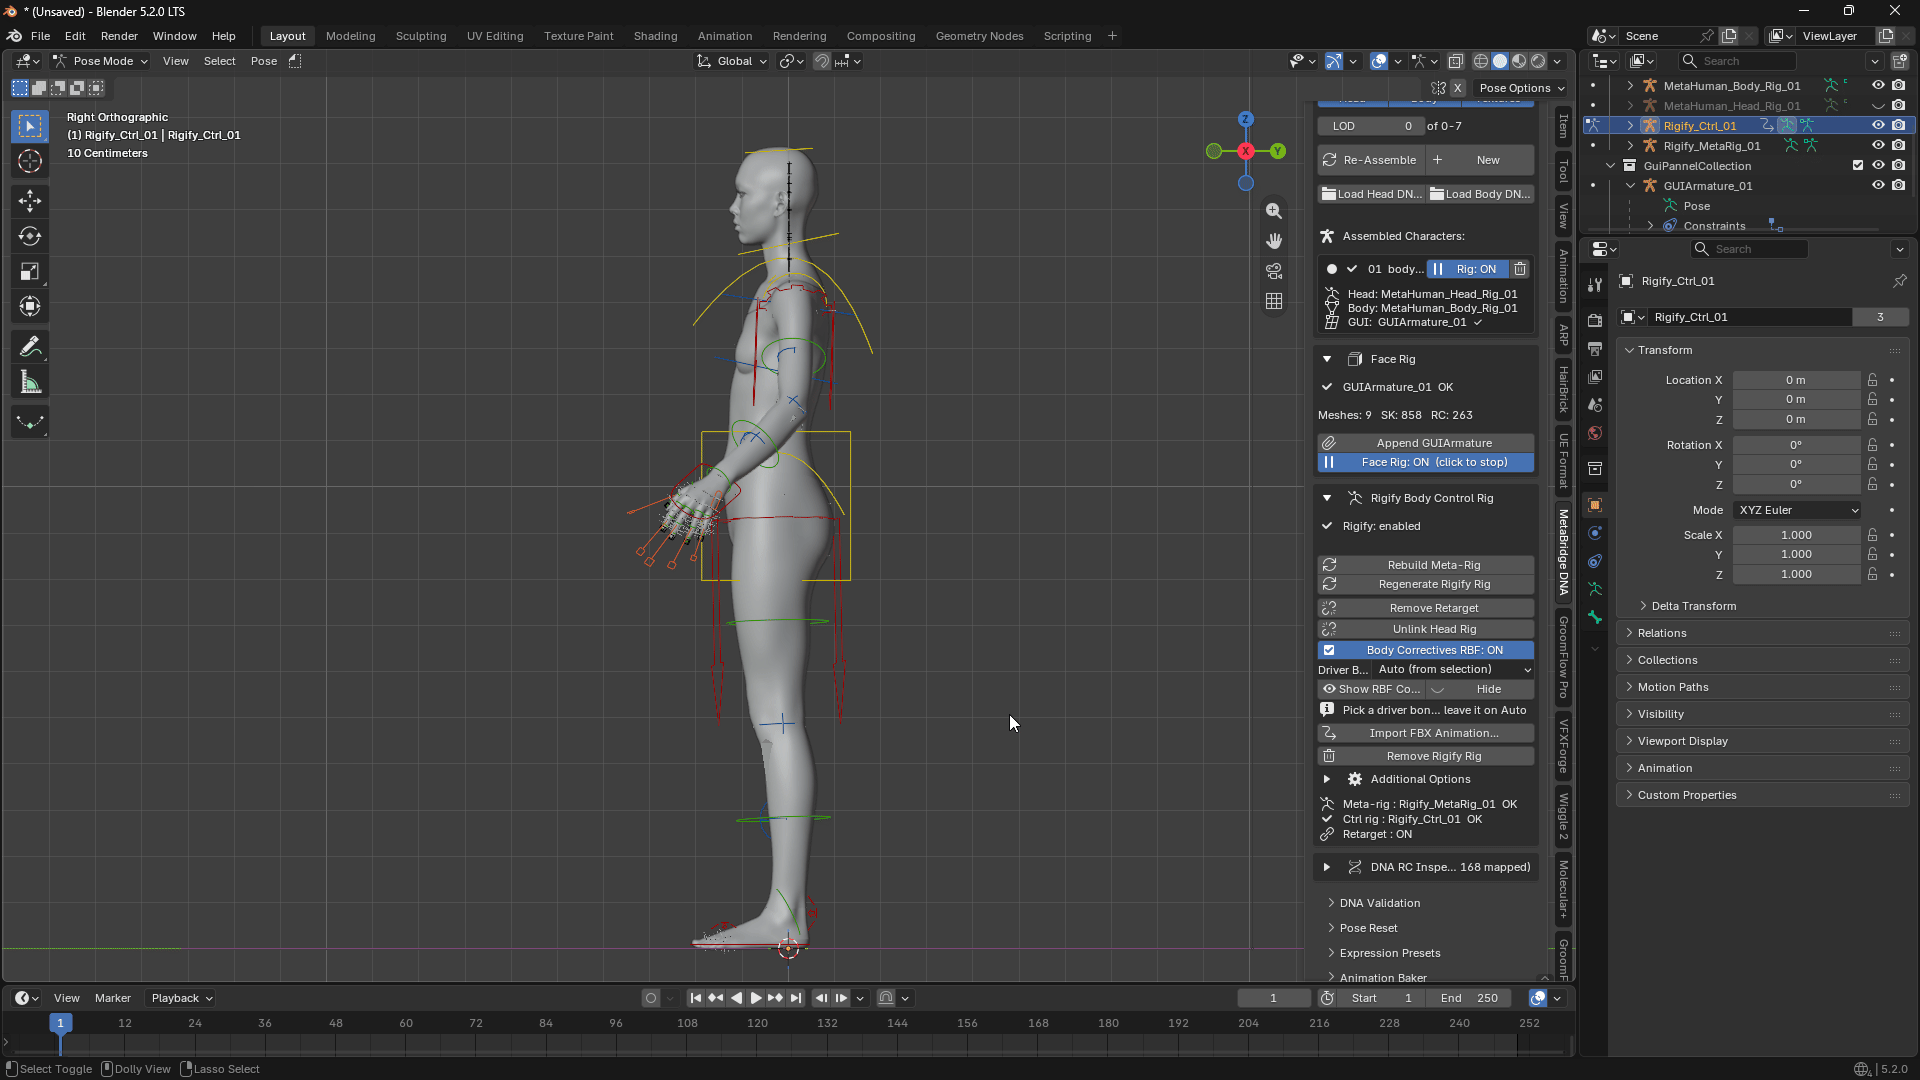Click the Unlink Head Rig button

[1425, 630]
